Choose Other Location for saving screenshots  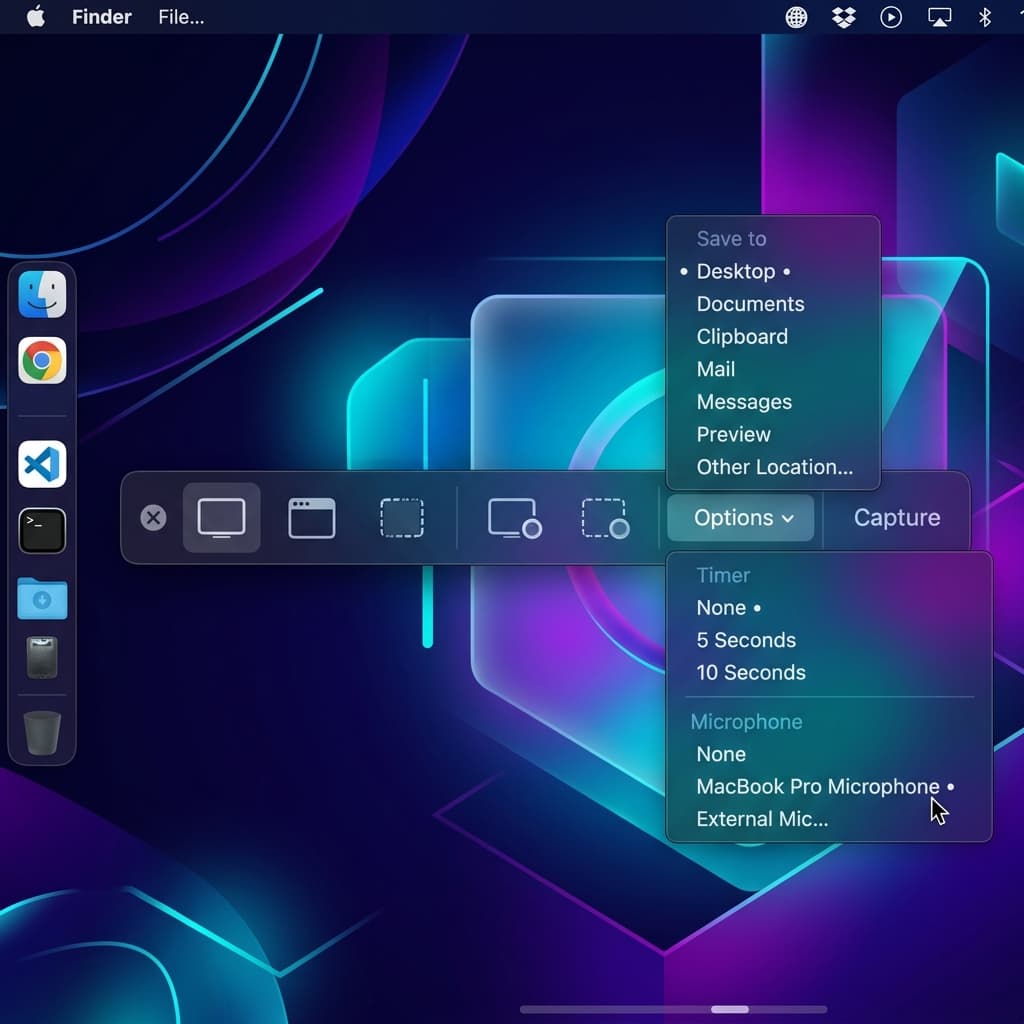click(775, 467)
